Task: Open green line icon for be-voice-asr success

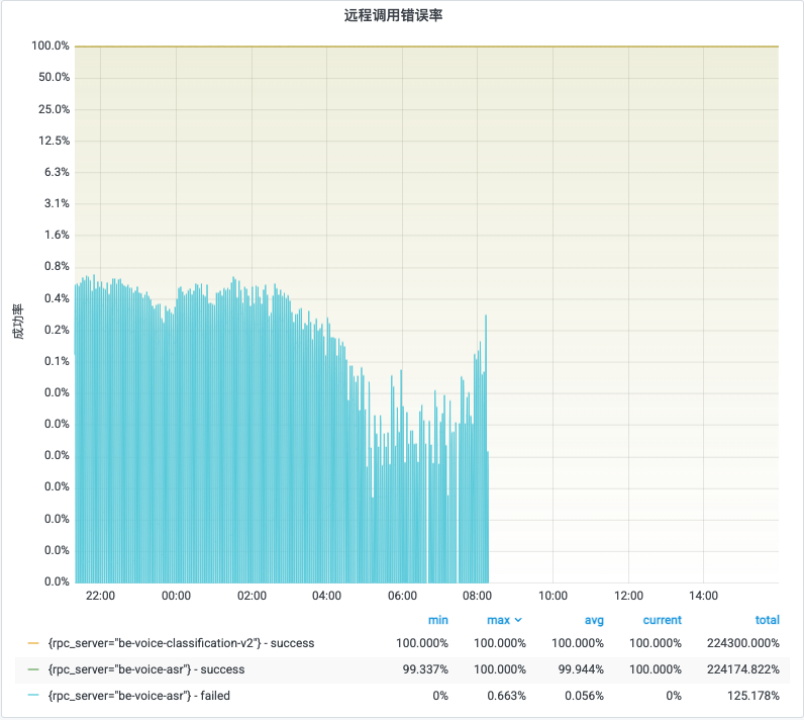Action: (x=34, y=669)
